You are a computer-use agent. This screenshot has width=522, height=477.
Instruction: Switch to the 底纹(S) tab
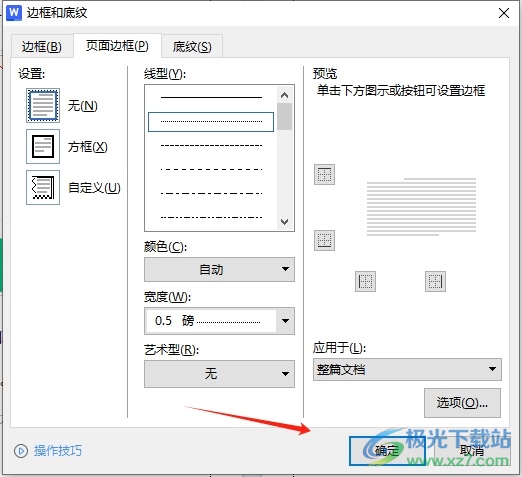click(192, 47)
